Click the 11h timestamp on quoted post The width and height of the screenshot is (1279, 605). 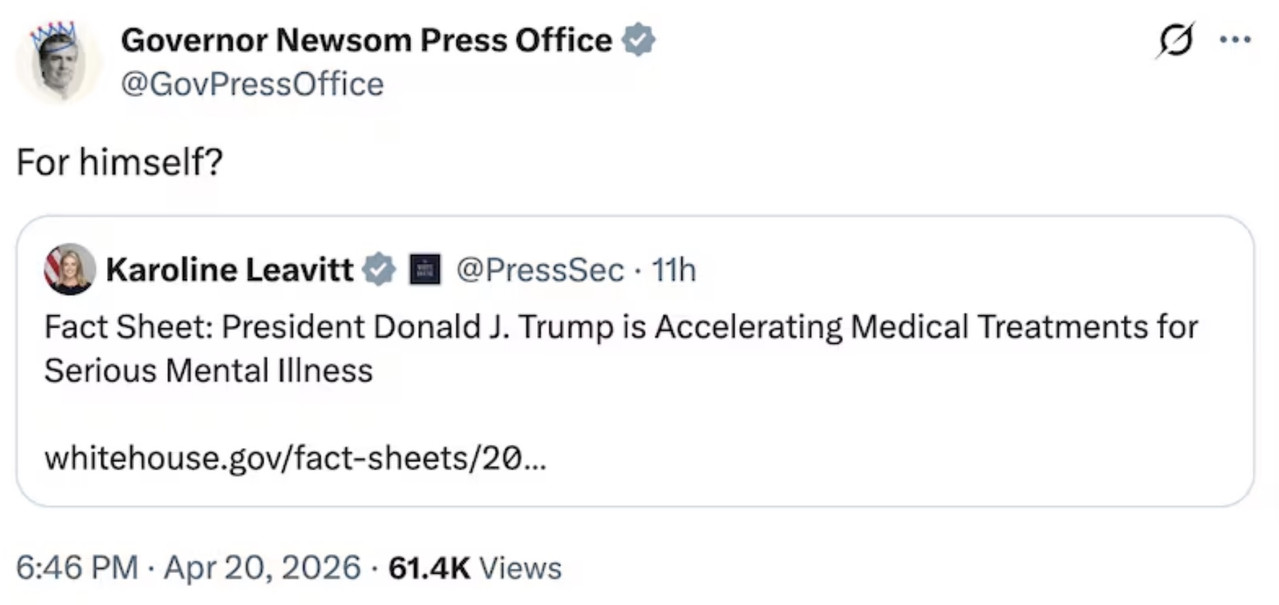673,270
